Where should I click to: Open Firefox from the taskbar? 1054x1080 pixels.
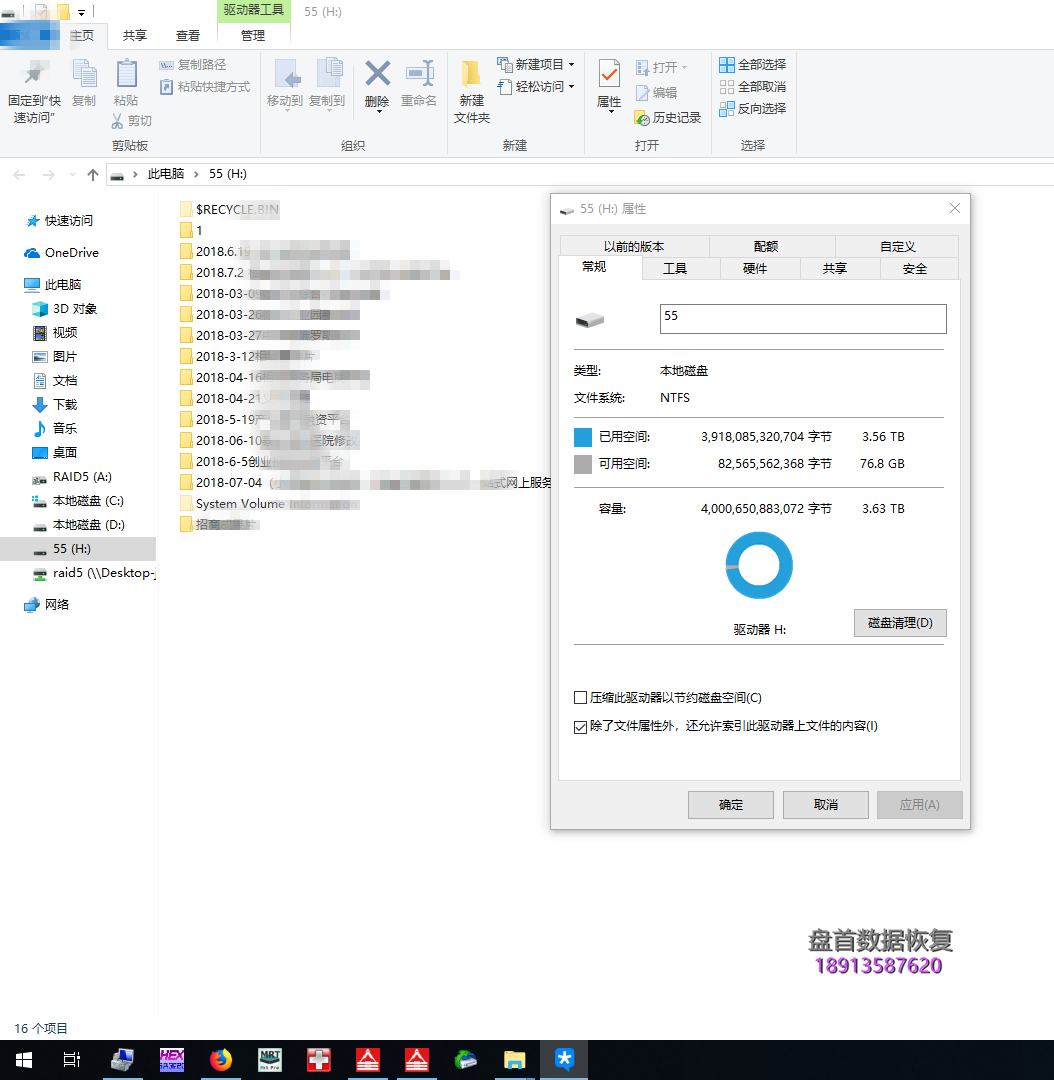(221, 1059)
